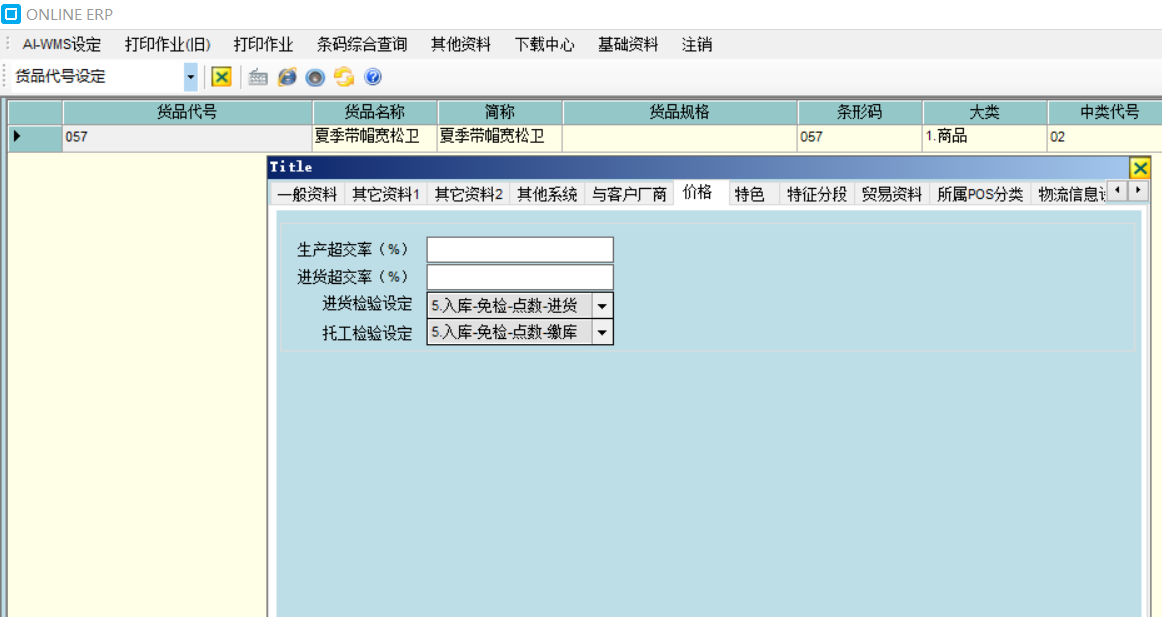Open the Internet Explorer browser icon
Viewport: 1162px width, 617px height.
pos(287,77)
